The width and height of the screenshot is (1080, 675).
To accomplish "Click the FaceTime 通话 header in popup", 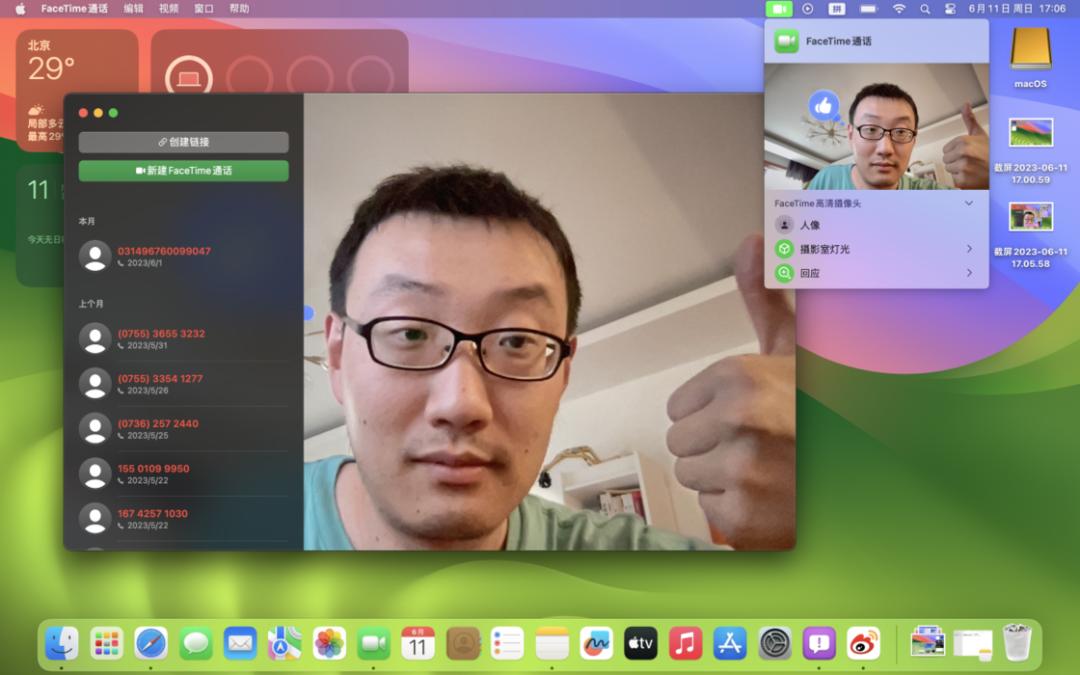I will tap(876, 41).
